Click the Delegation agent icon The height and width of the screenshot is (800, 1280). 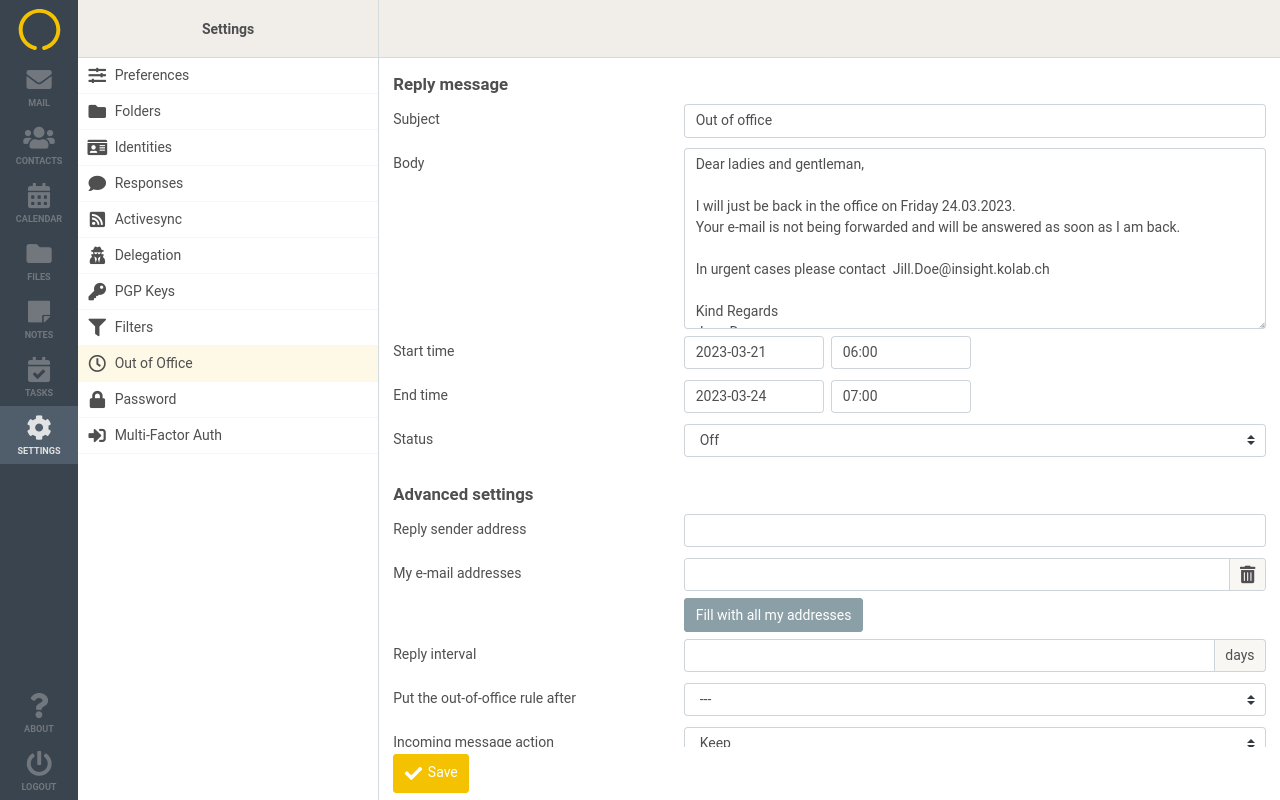pyautogui.click(x=97, y=255)
